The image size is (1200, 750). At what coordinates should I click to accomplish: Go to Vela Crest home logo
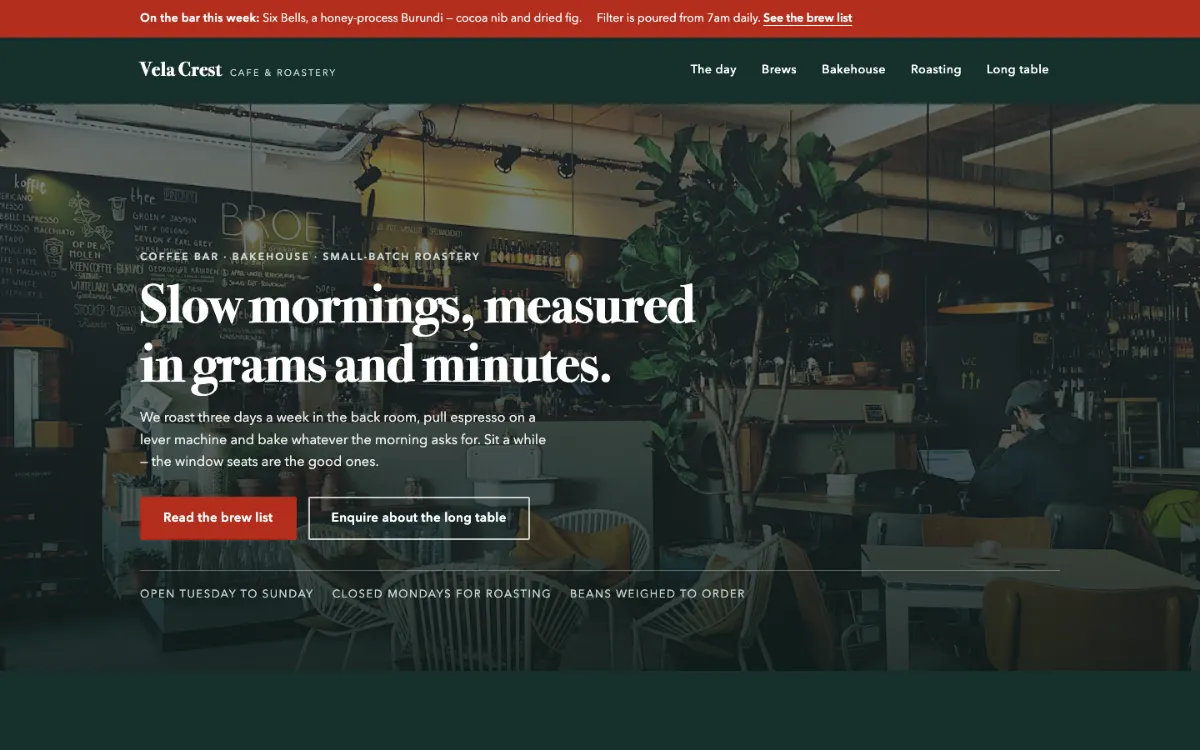click(x=238, y=70)
